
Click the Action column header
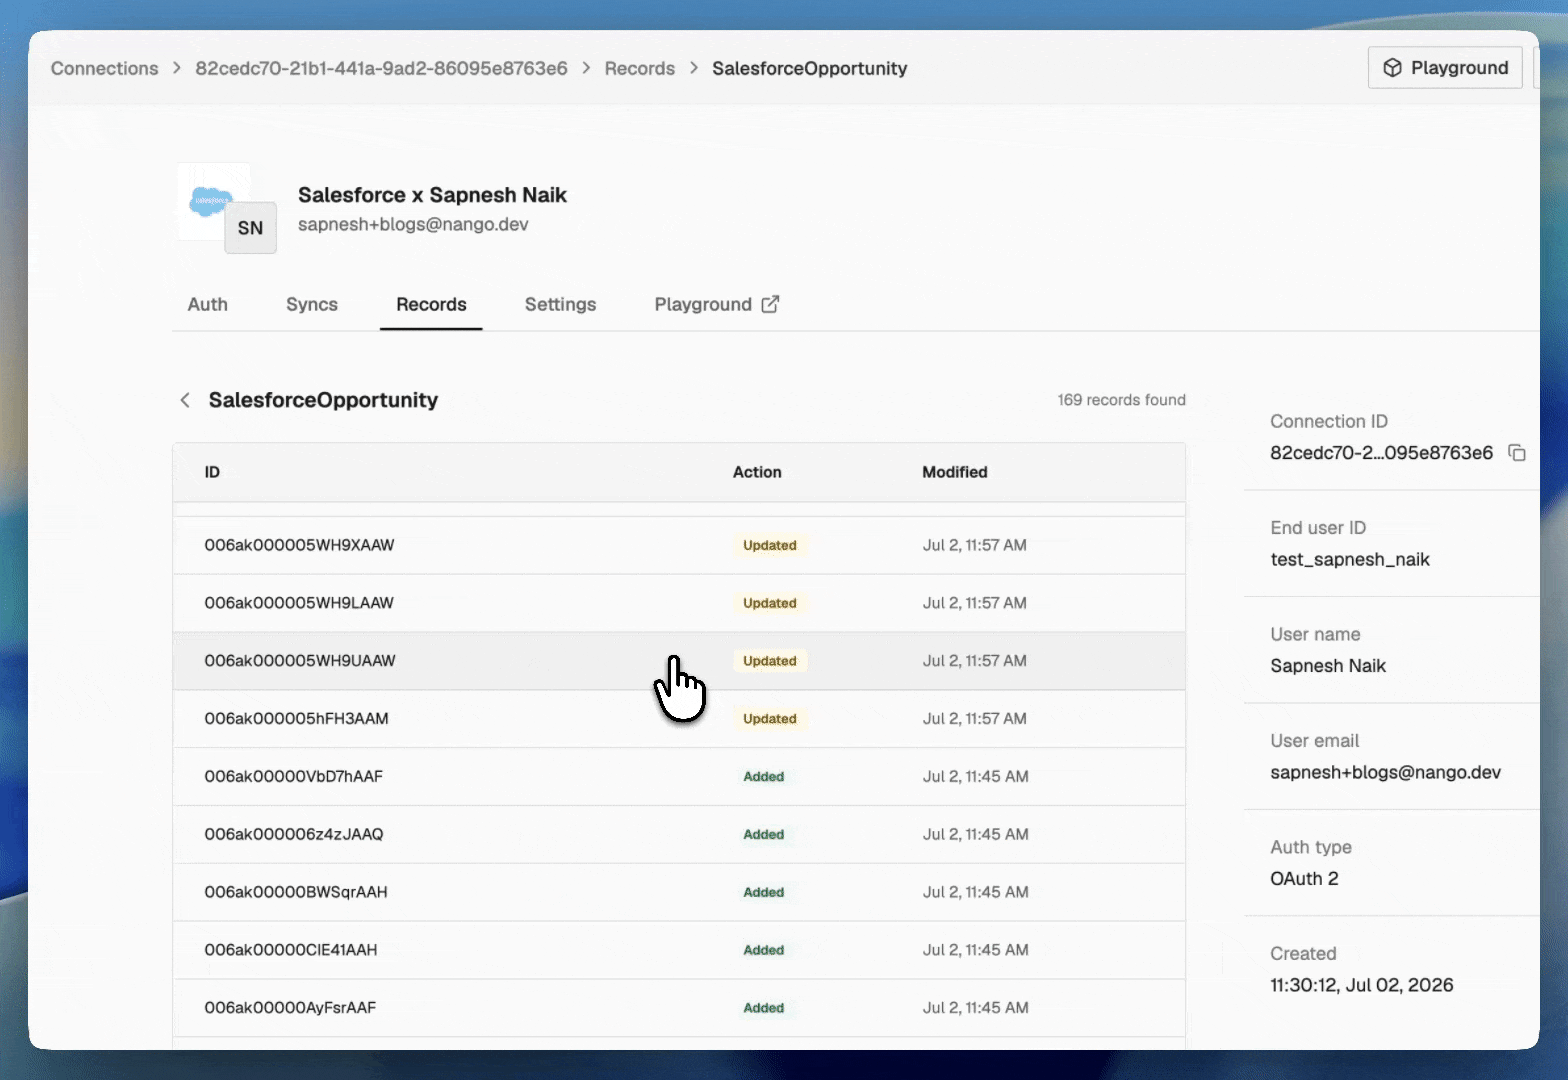(757, 472)
